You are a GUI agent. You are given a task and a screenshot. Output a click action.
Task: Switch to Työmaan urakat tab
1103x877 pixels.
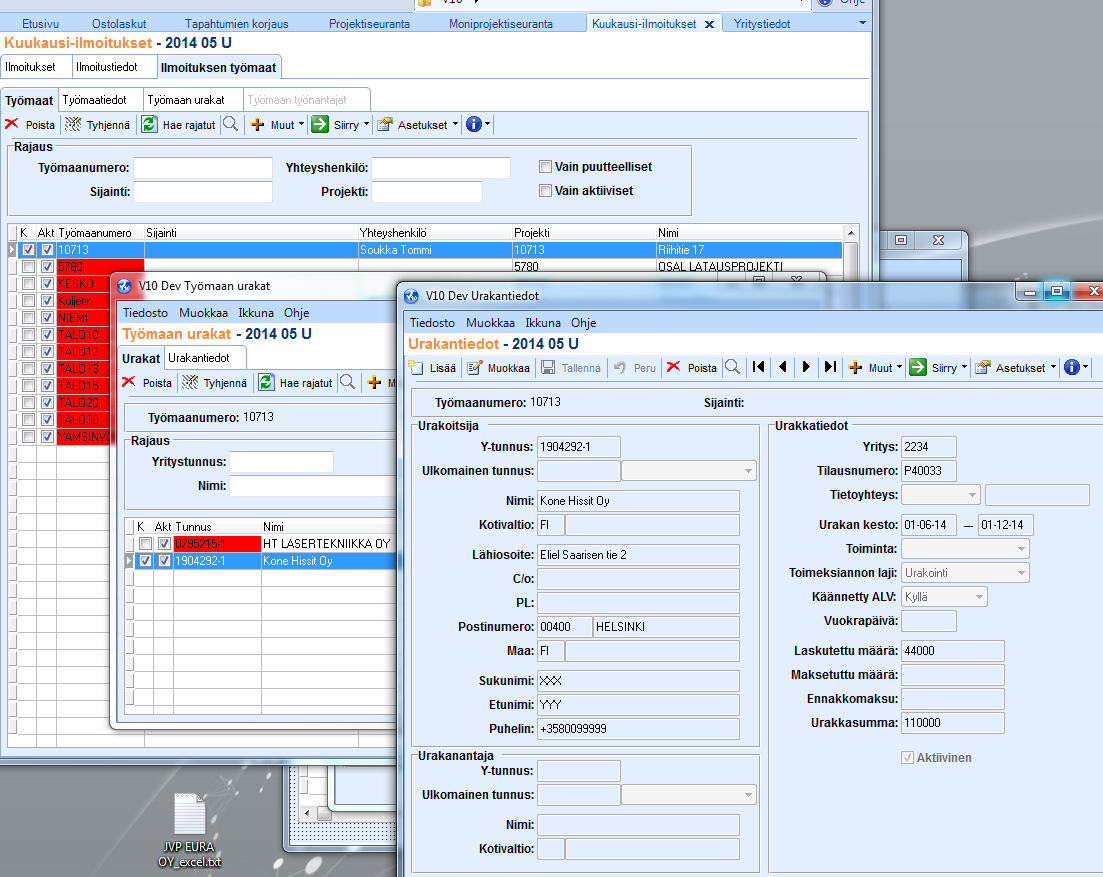[186, 100]
